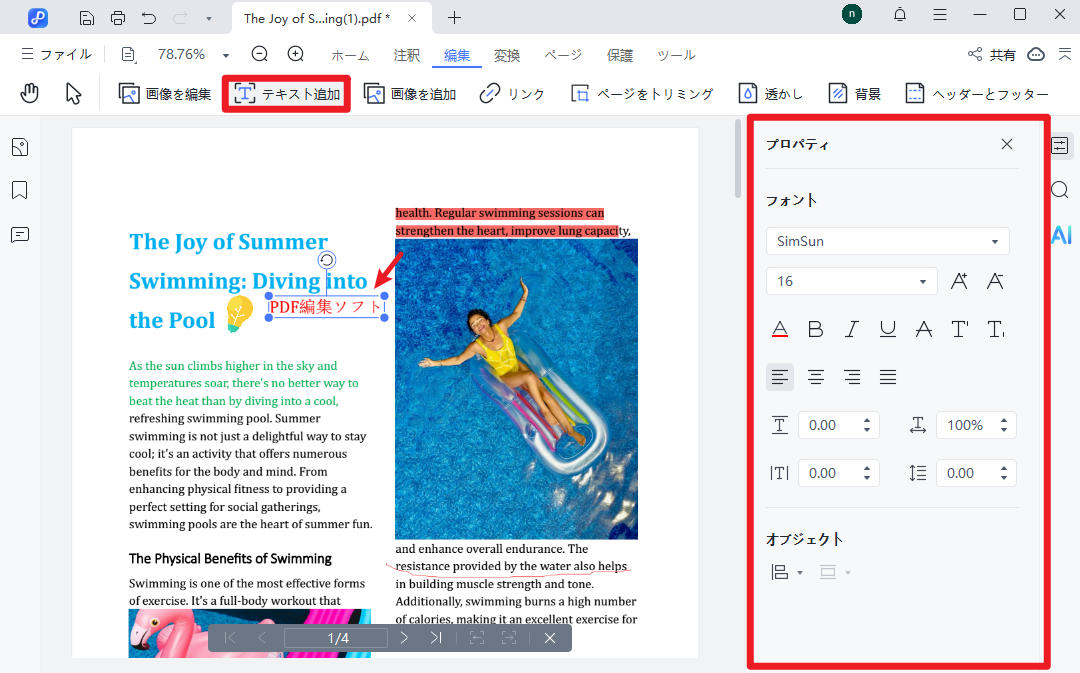Click the 透かし watermark button
Screen dimensions: 1080x673
771,94
